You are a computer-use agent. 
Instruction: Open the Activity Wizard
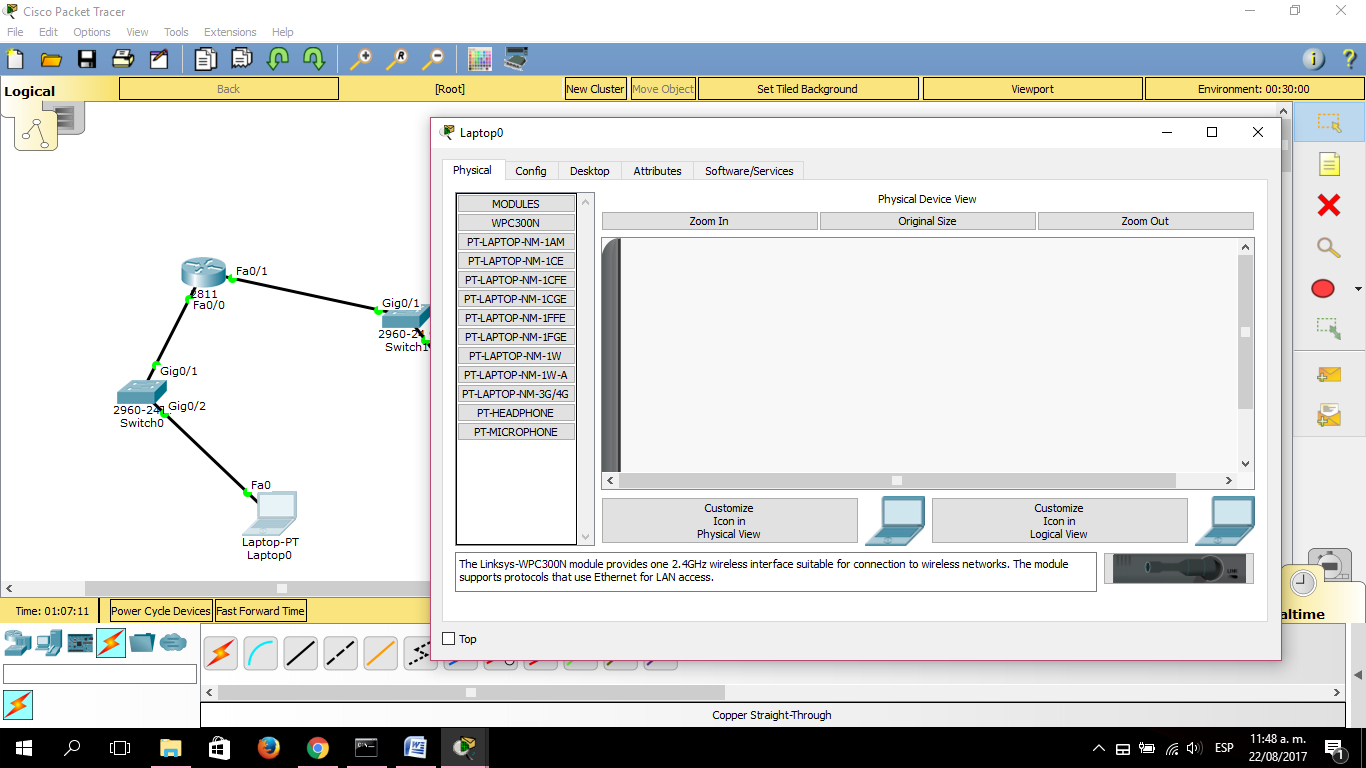(x=159, y=59)
